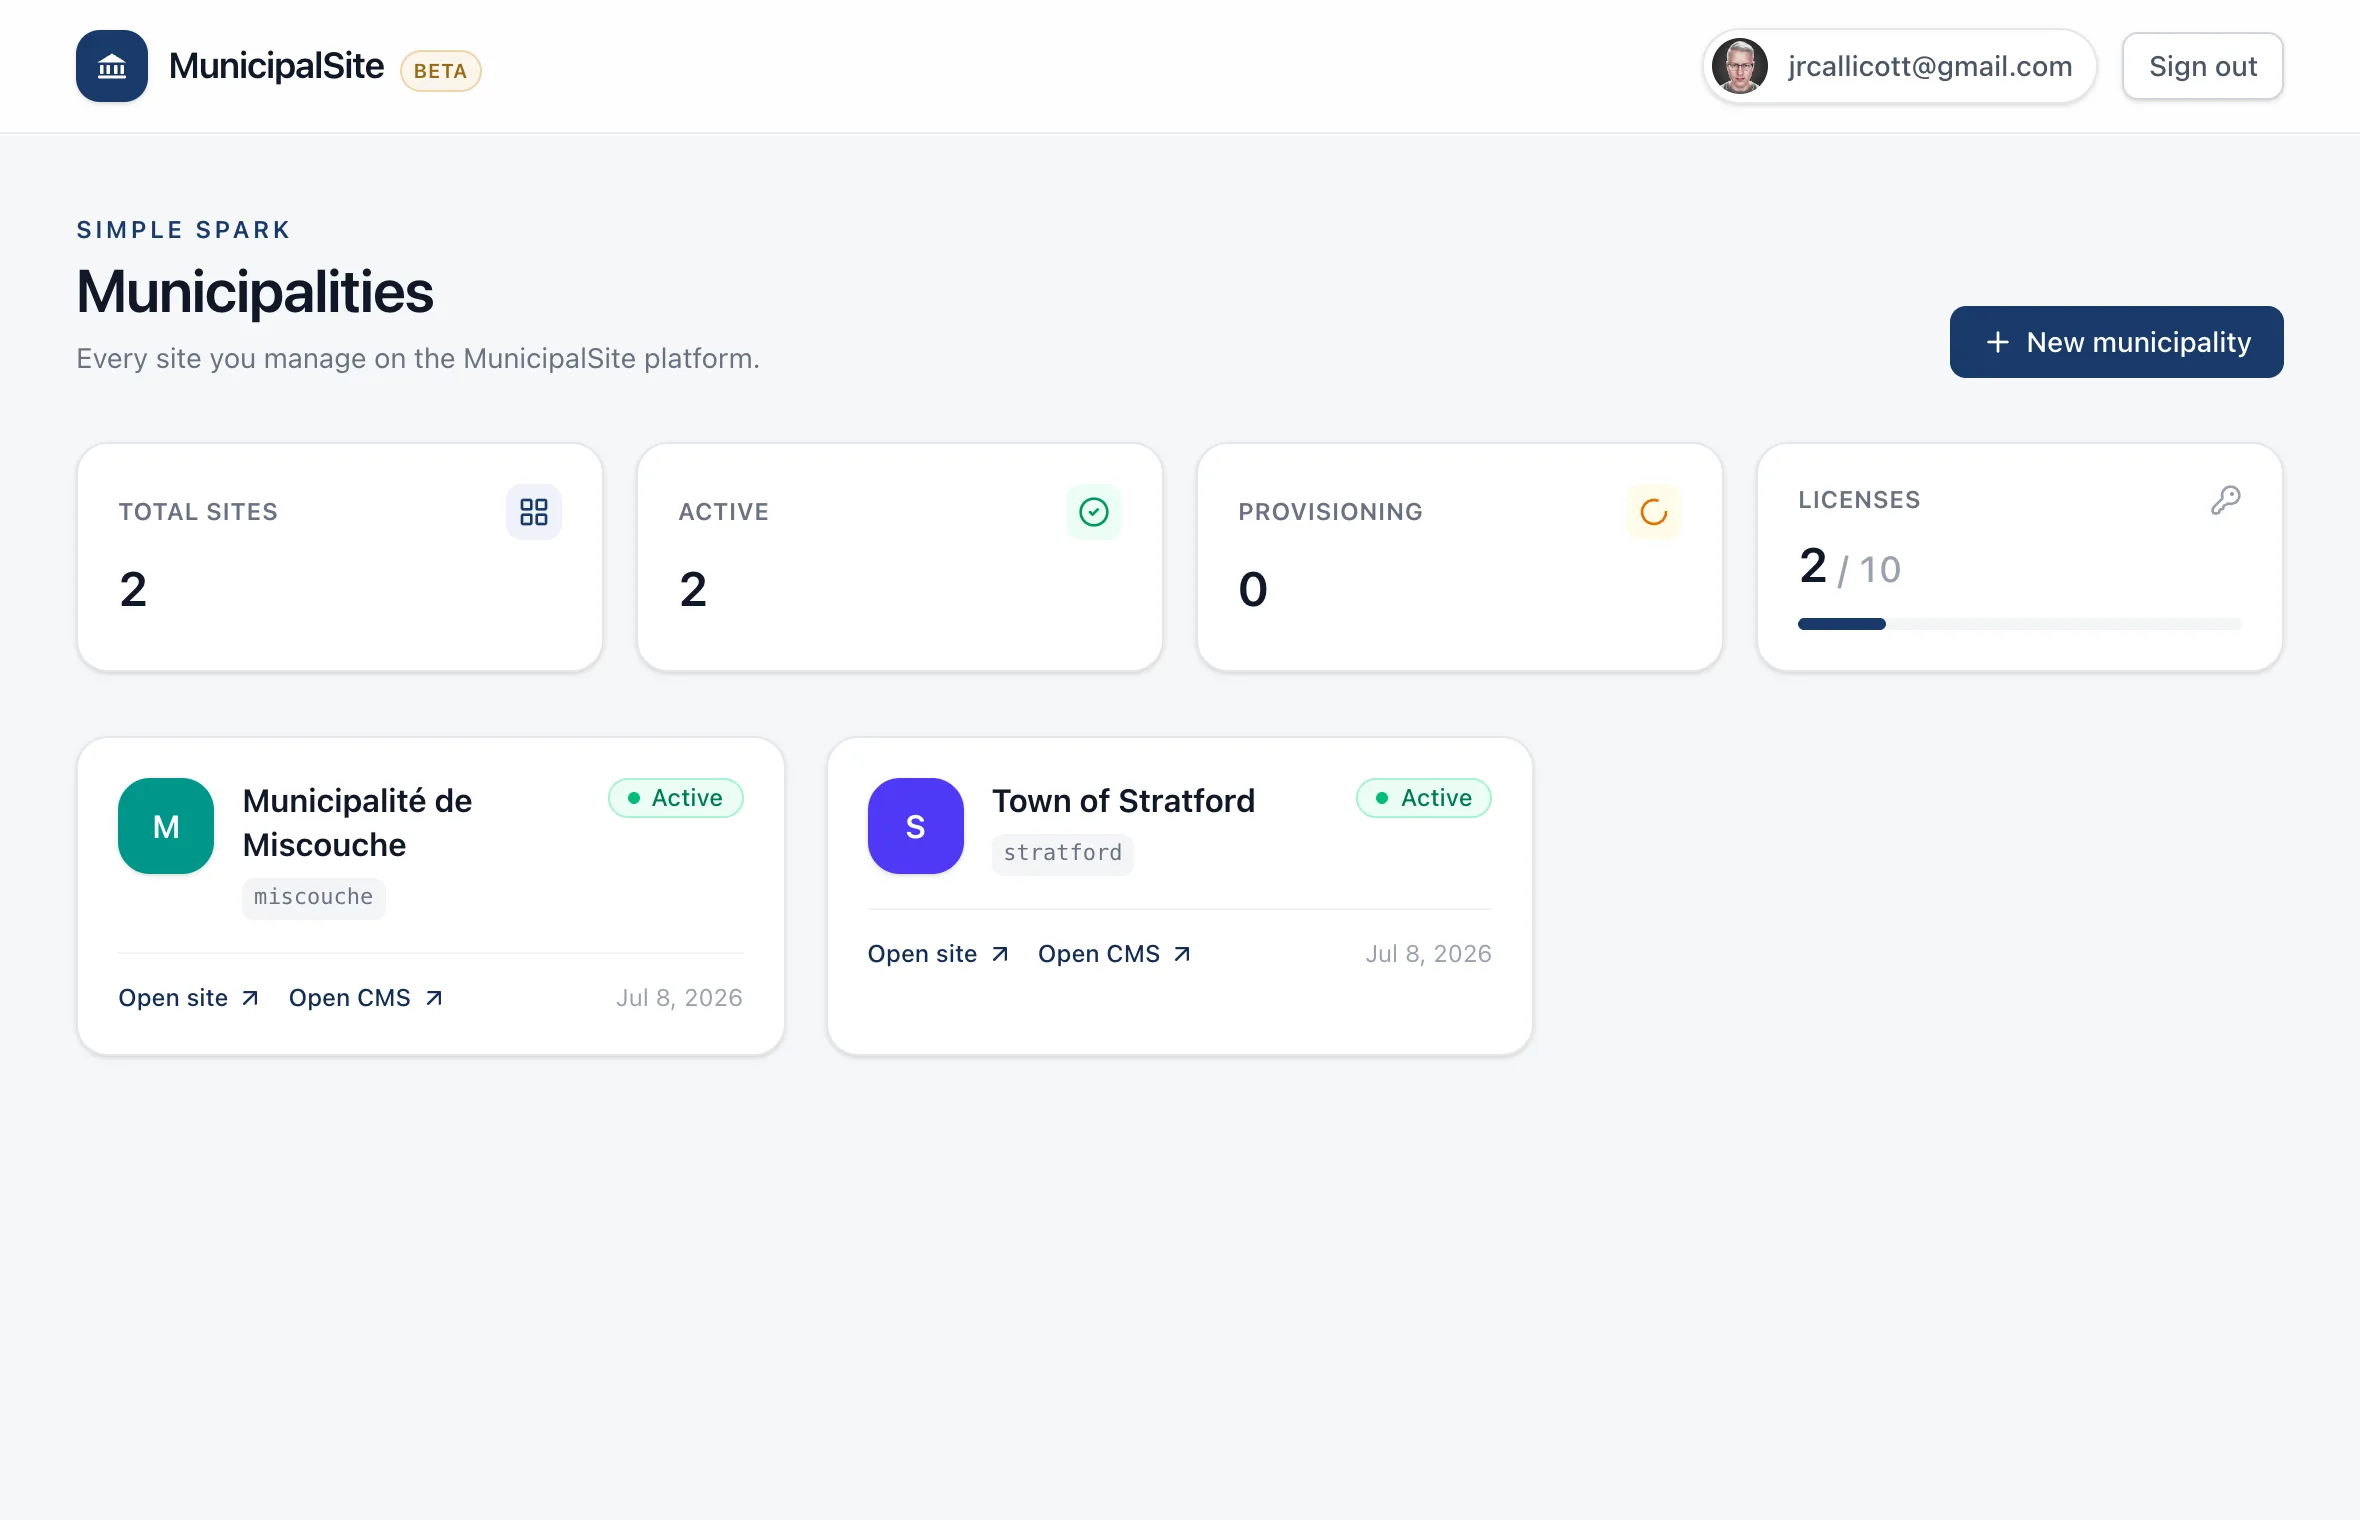Click the Provisioning count 0

[x=1253, y=589]
